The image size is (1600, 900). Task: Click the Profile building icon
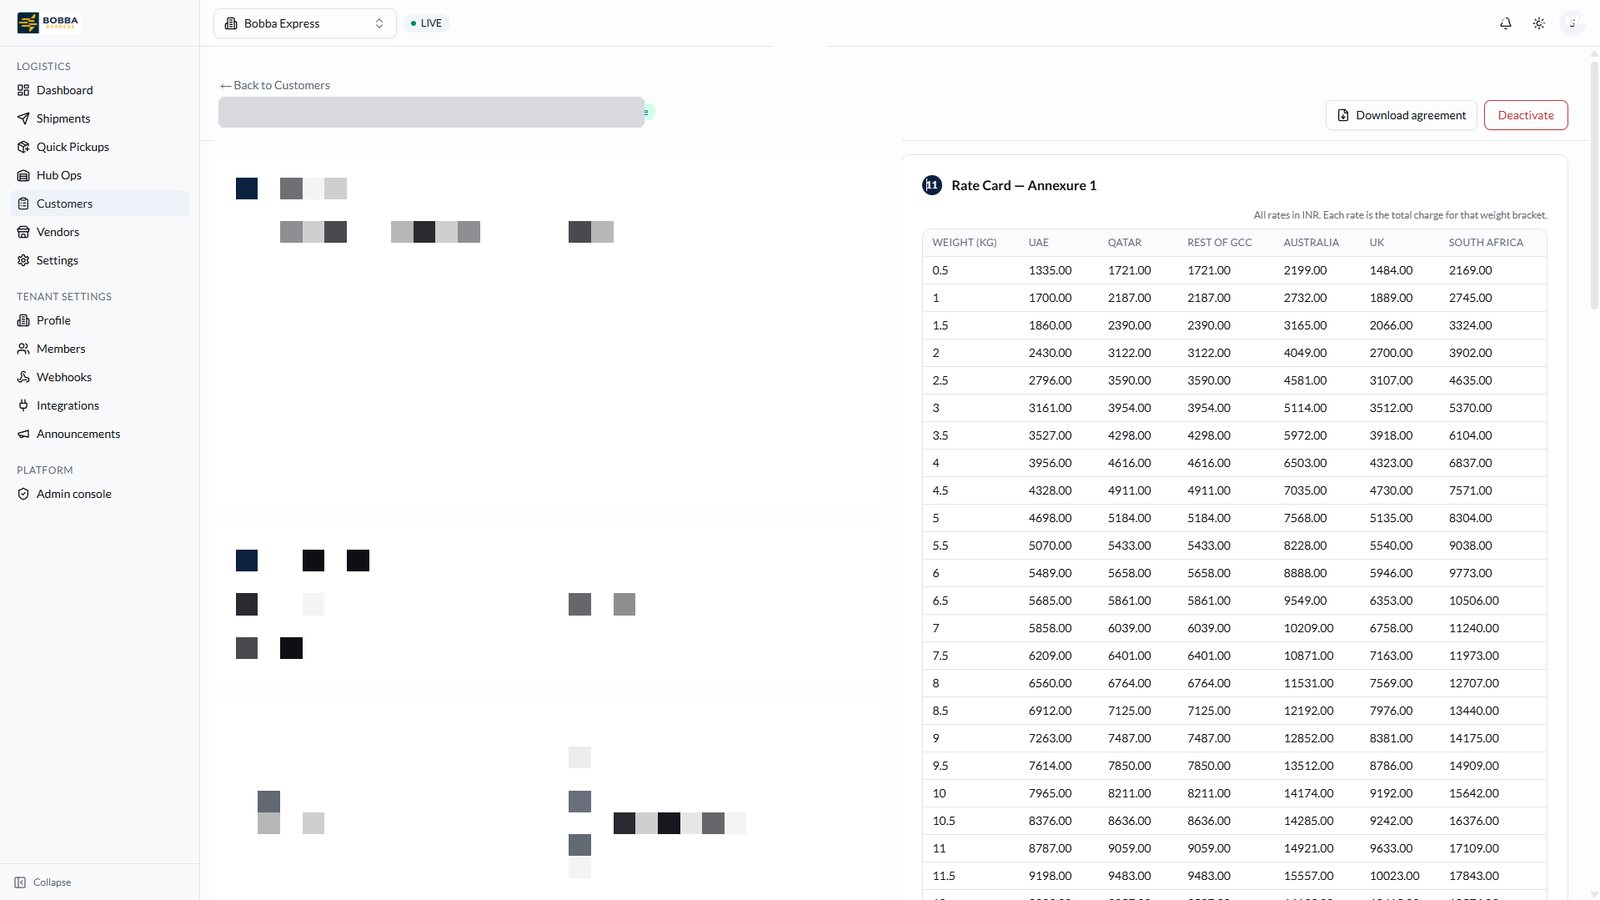point(23,320)
